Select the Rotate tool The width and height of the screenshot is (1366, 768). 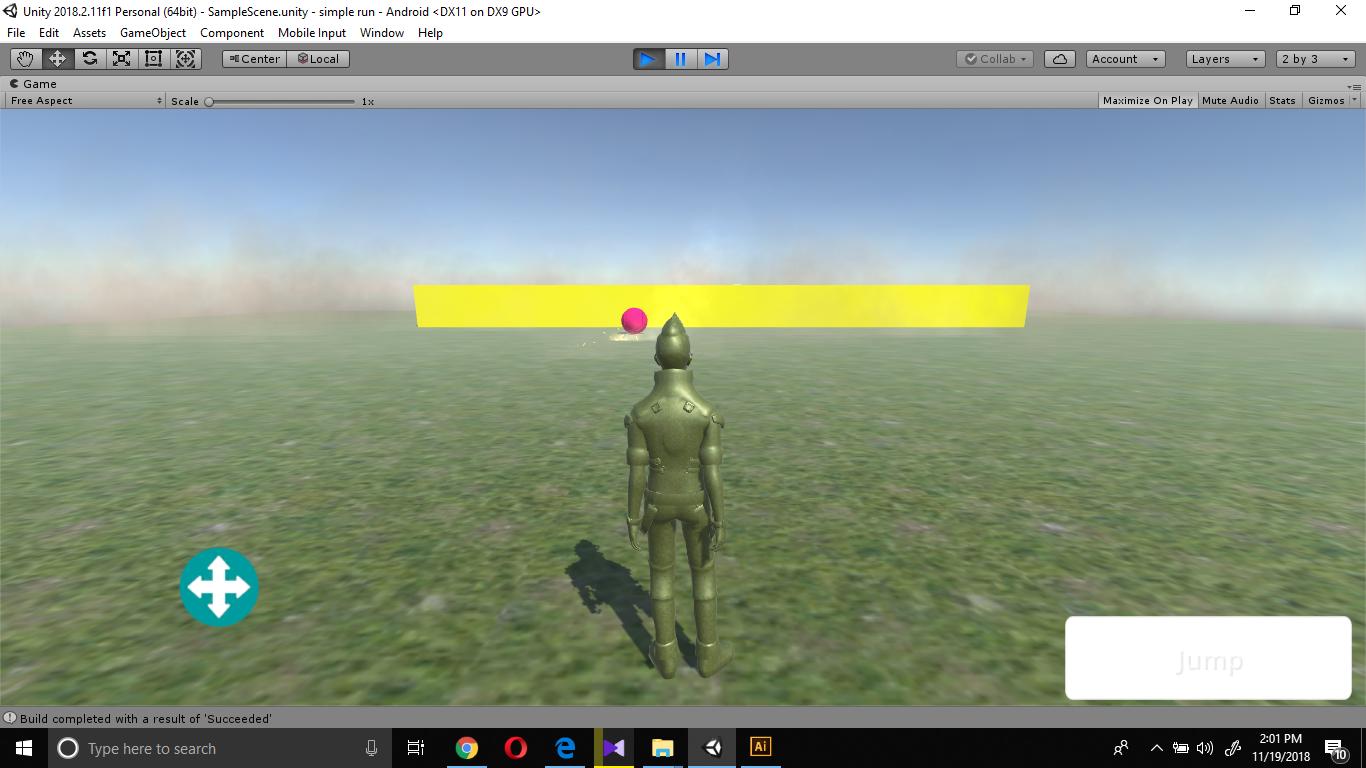[89, 59]
